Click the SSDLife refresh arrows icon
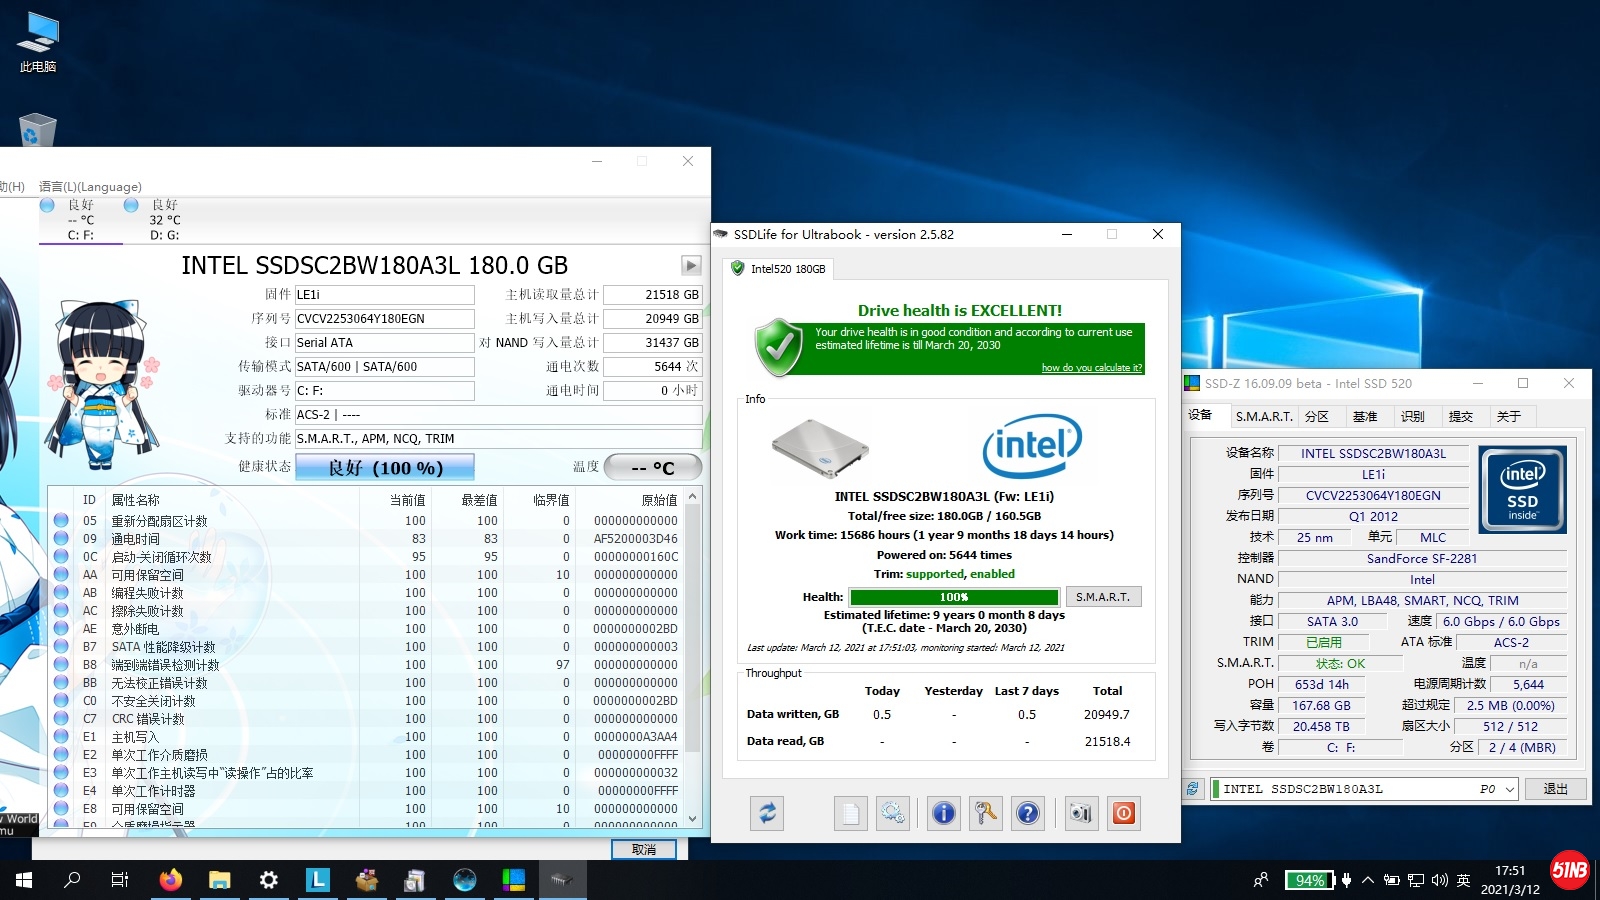Viewport: 1600px width, 900px height. [x=767, y=813]
